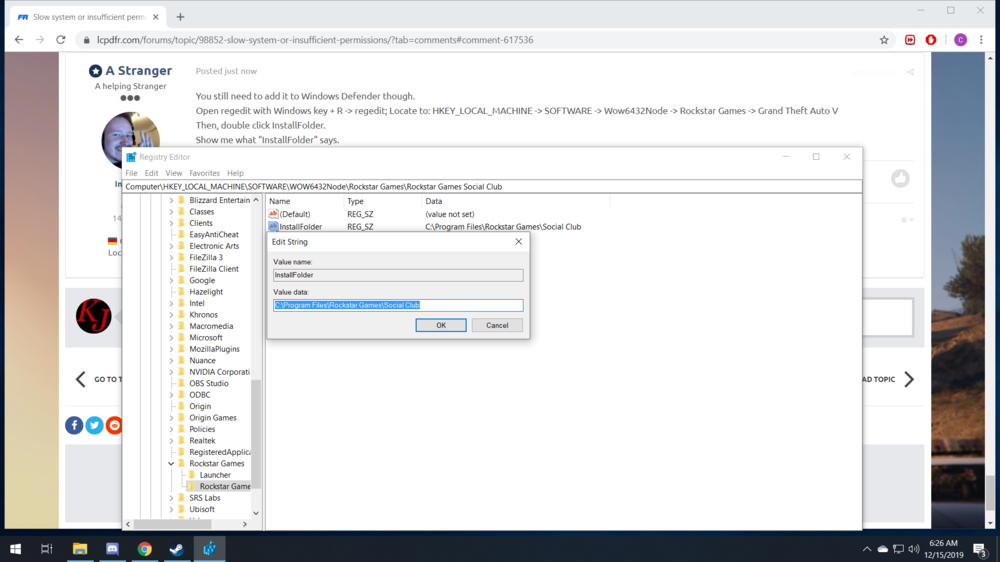Go to previous topic list arrow
The image size is (1000, 562).
80,379
